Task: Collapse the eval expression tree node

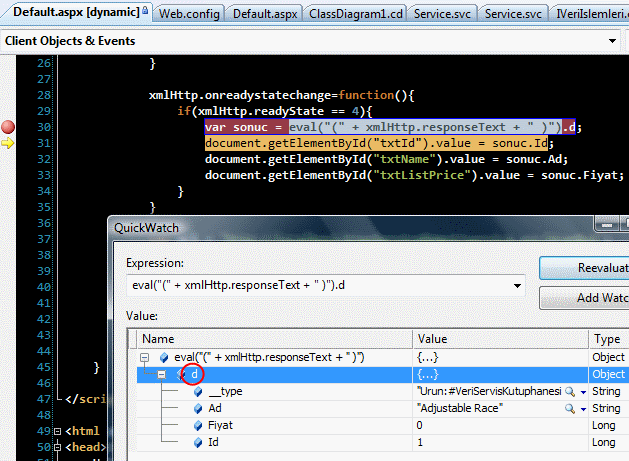Action: [x=147, y=358]
